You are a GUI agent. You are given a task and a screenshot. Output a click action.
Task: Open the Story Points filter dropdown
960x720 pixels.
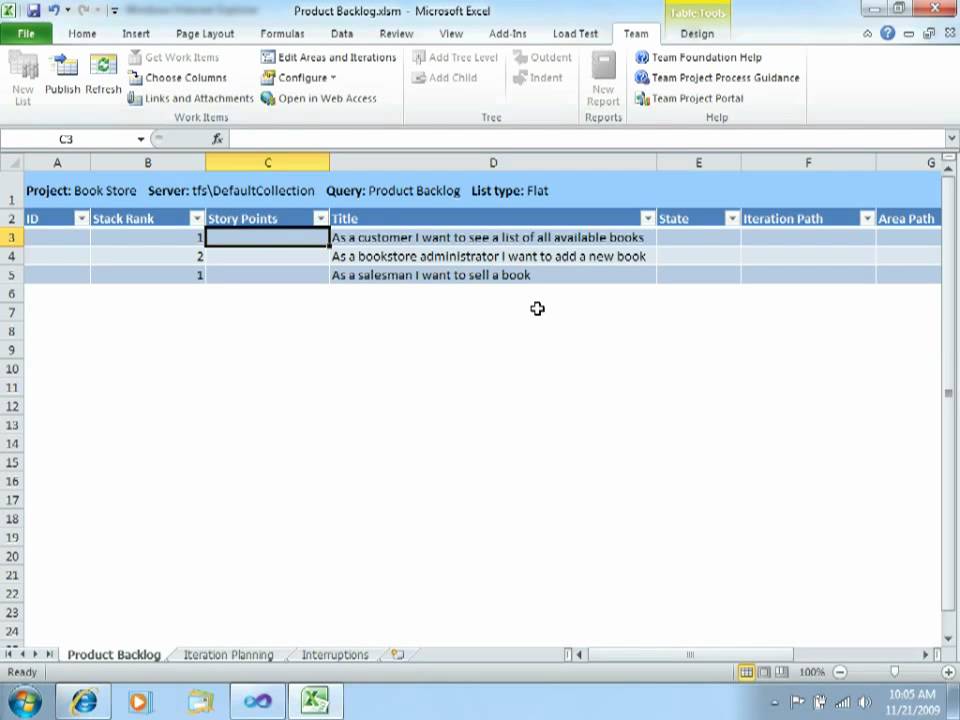[x=321, y=219]
